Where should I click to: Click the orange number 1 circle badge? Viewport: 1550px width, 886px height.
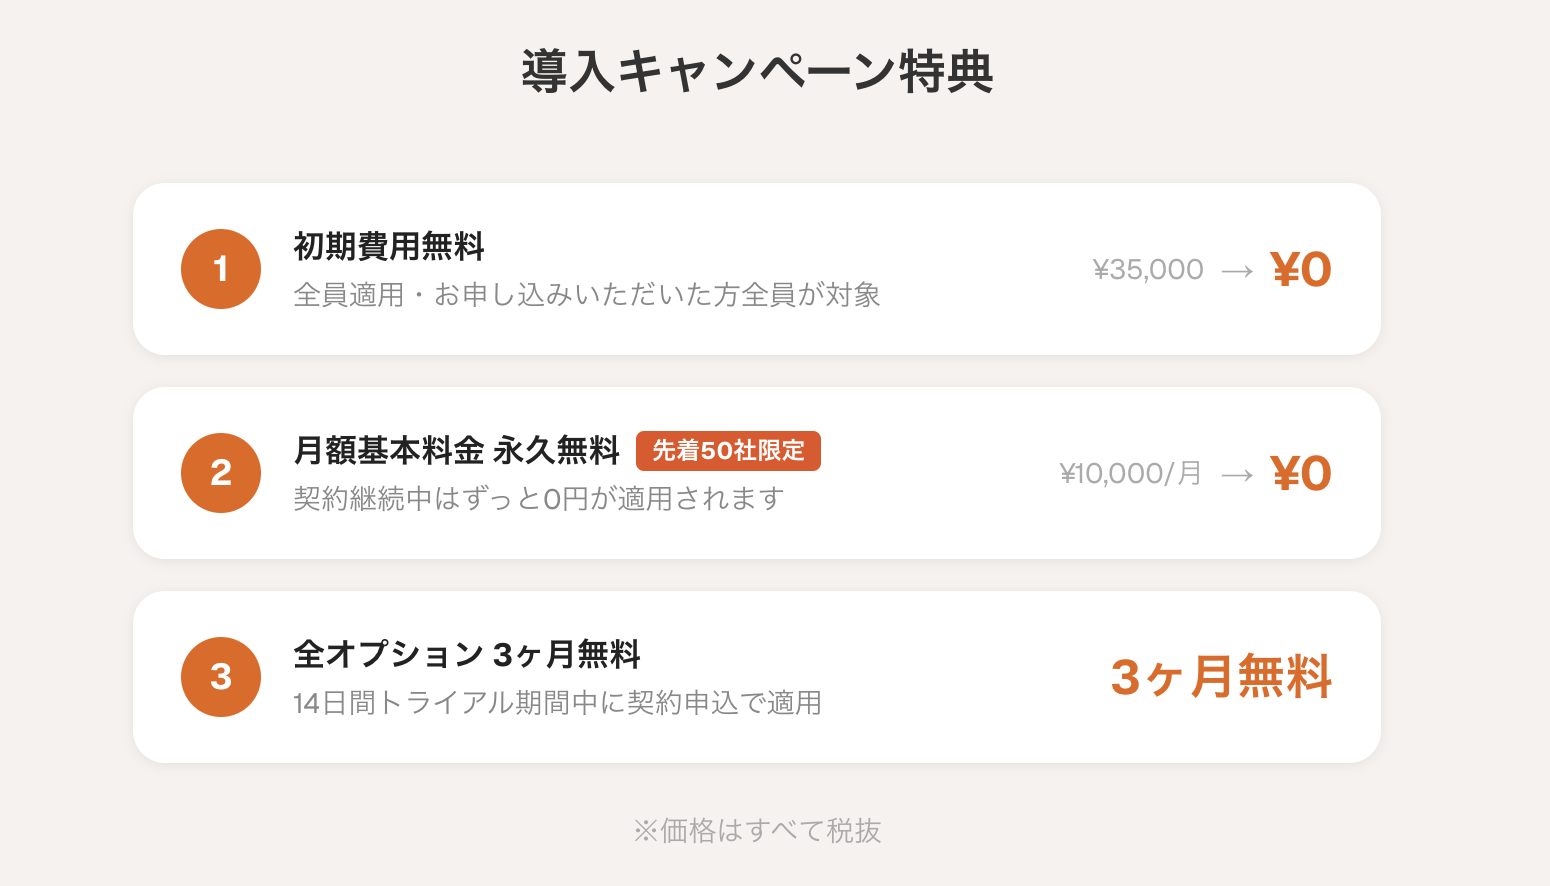[x=221, y=269]
